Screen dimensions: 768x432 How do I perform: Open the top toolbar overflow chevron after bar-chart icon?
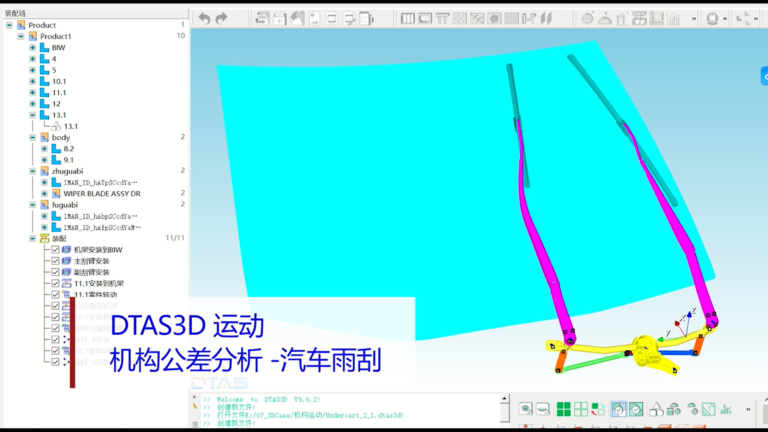[694, 19]
